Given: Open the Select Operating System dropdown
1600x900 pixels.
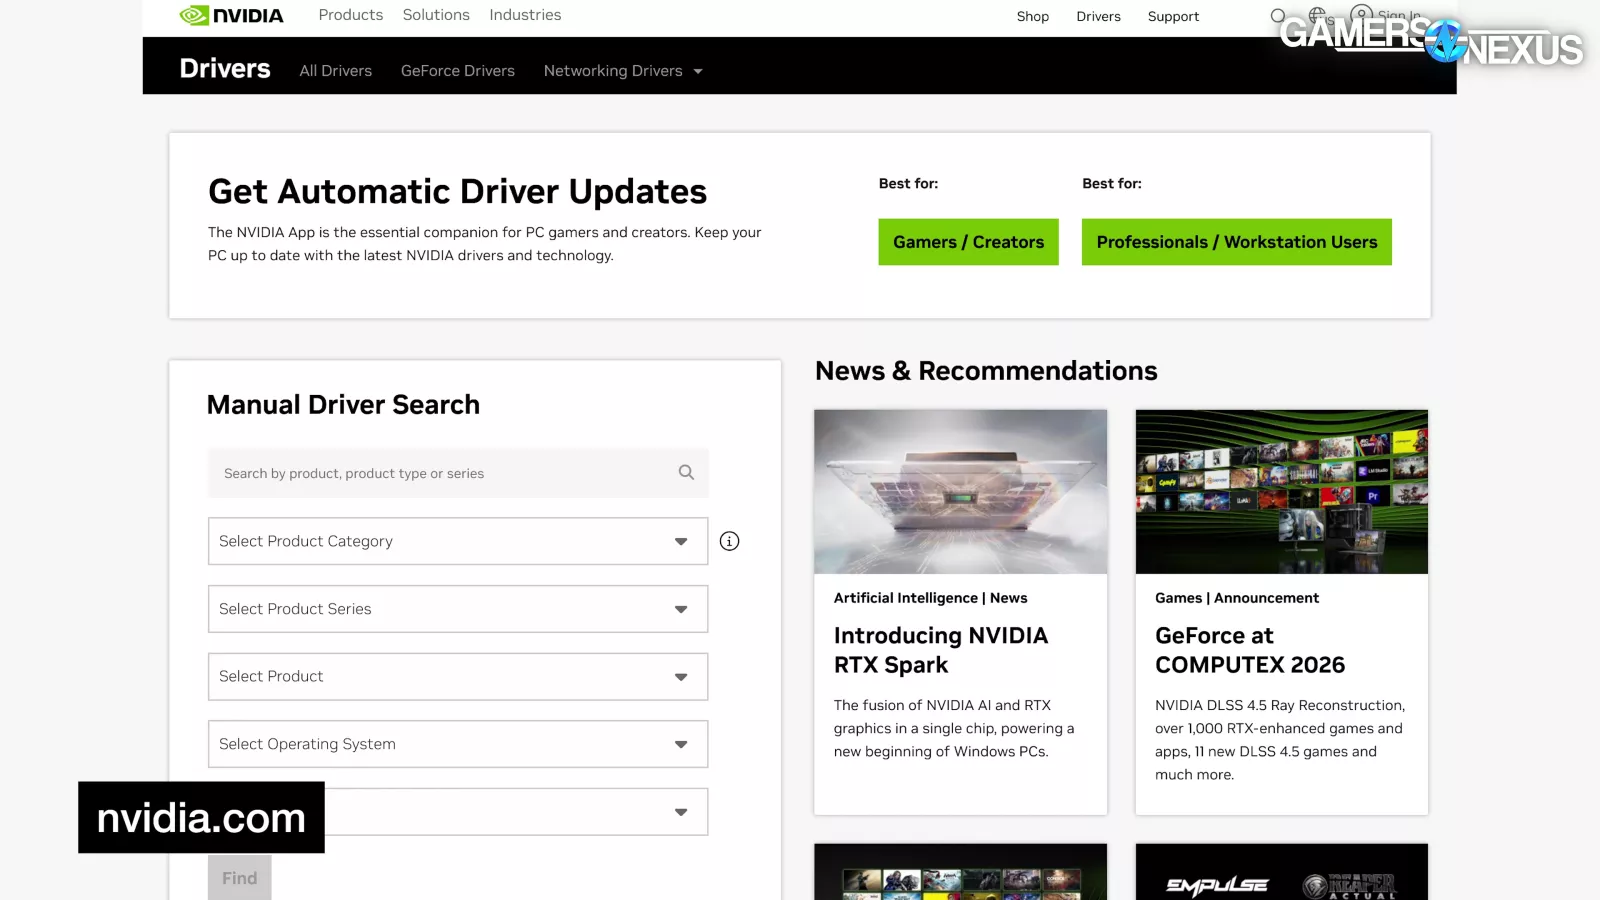Looking at the screenshot, I should pyautogui.click(x=458, y=744).
